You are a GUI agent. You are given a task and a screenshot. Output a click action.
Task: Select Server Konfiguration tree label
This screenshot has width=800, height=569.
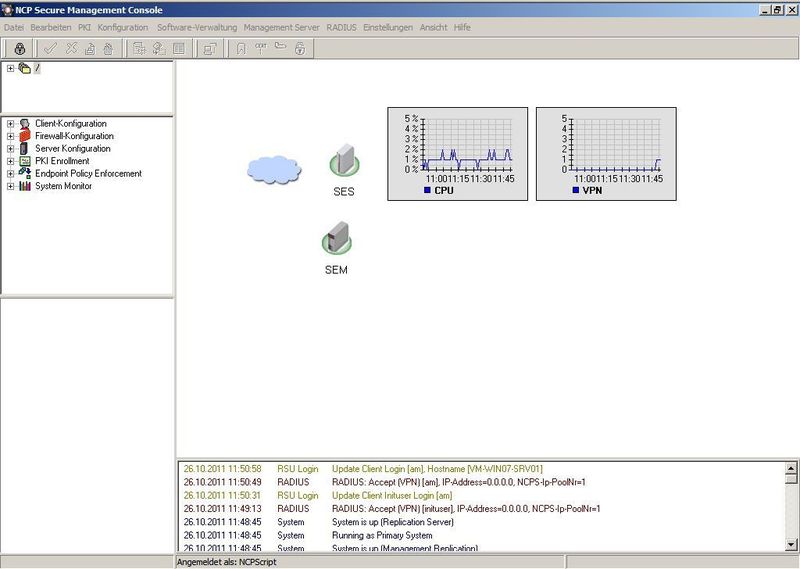(x=73, y=149)
